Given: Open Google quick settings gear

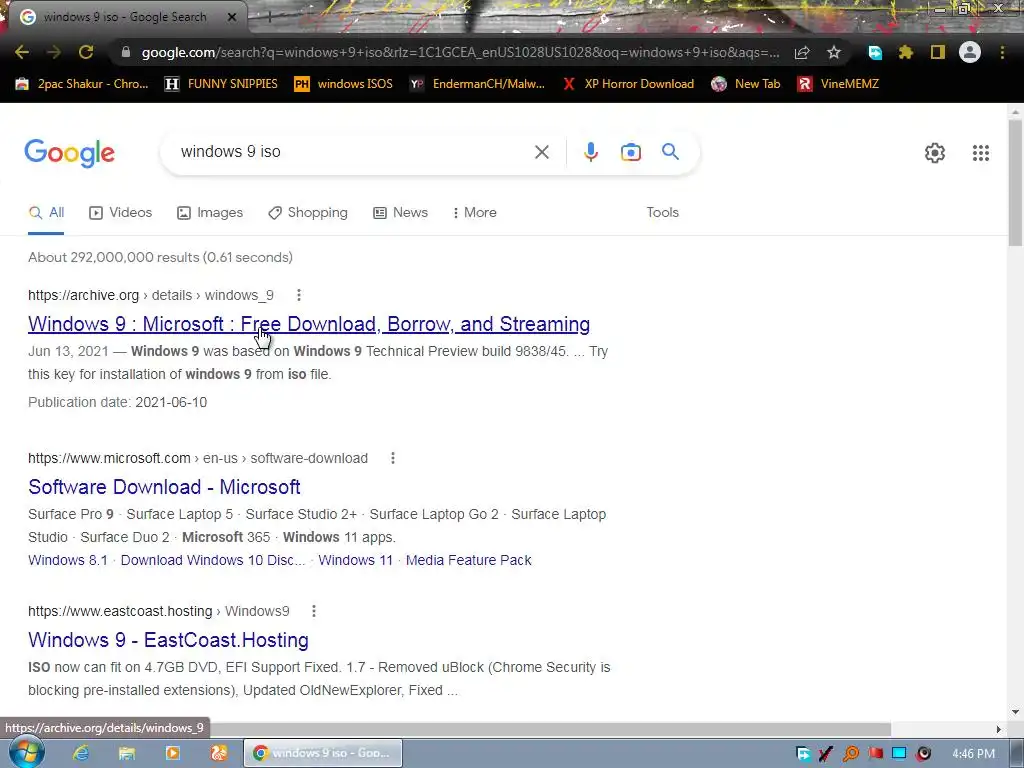Looking at the screenshot, I should tap(935, 153).
